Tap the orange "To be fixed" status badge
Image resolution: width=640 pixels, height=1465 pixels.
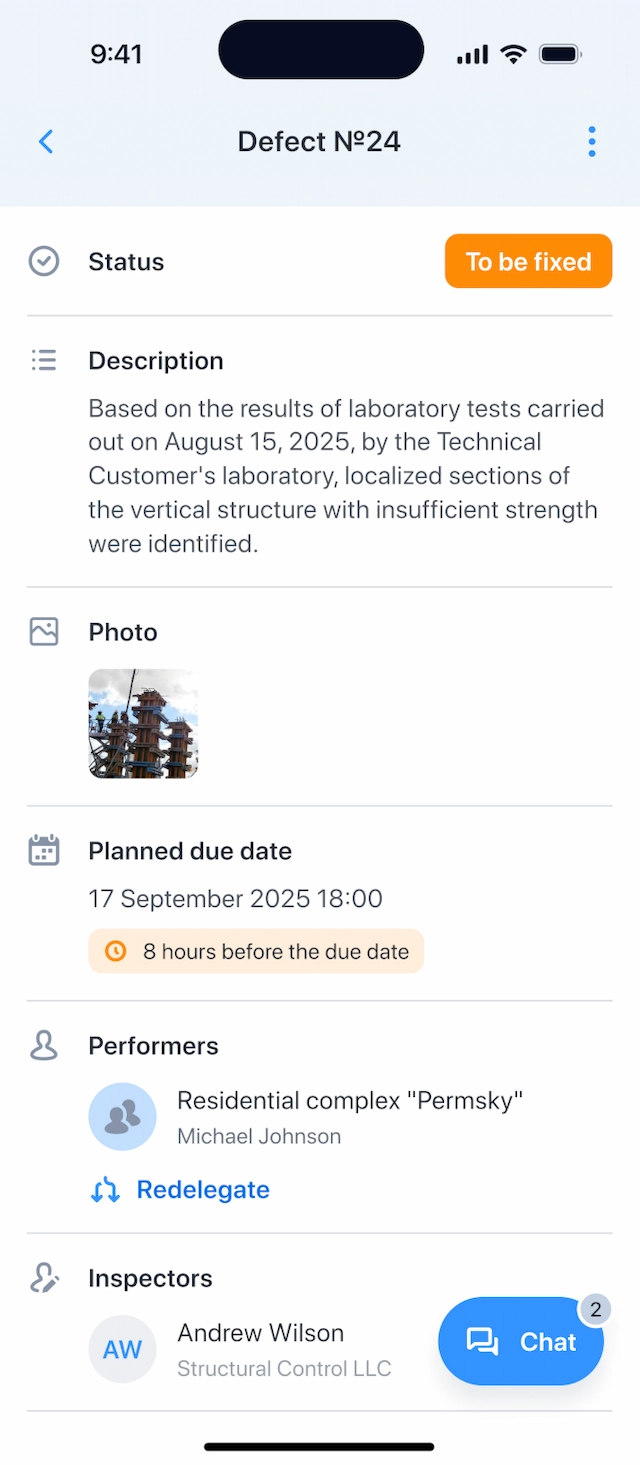[528, 262]
